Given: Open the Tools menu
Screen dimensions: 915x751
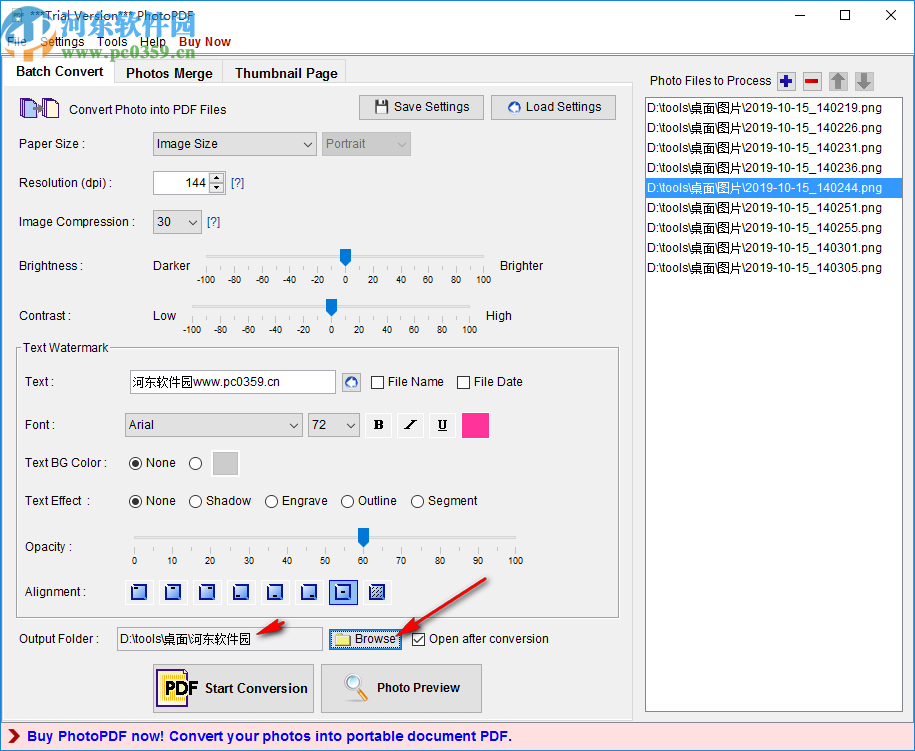Looking at the screenshot, I should (112, 41).
